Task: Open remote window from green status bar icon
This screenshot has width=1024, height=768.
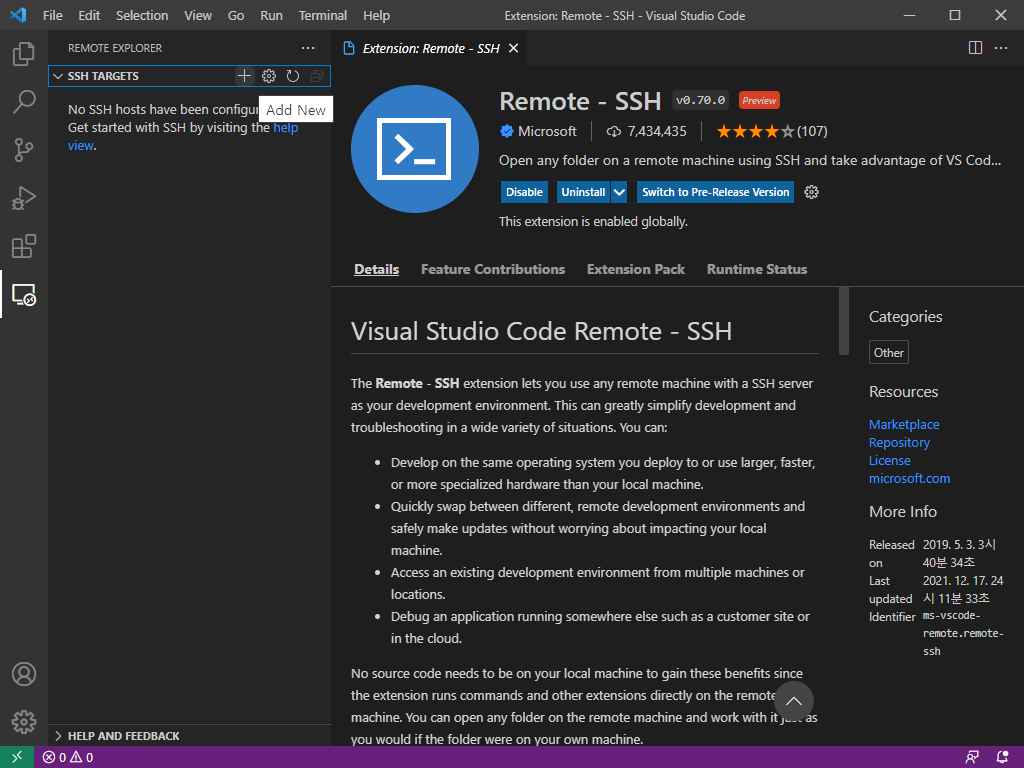Action: (x=16, y=757)
